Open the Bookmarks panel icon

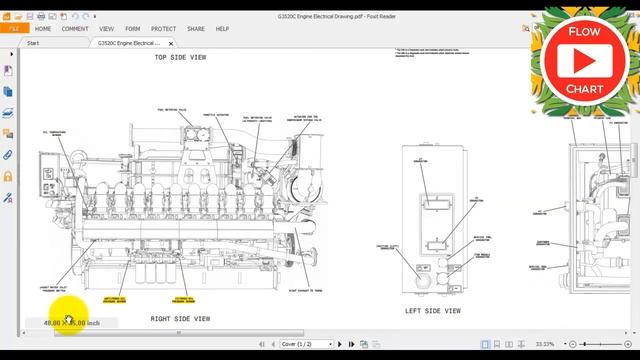(x=8, y=71)
